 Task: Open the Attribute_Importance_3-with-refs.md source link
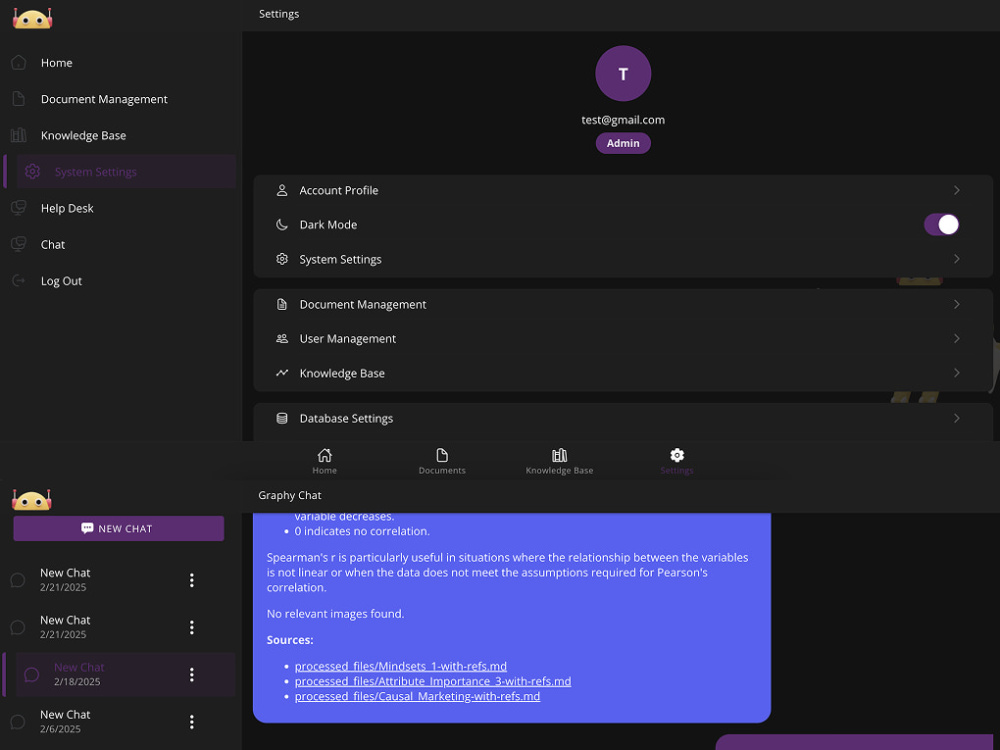click(433, 681)
